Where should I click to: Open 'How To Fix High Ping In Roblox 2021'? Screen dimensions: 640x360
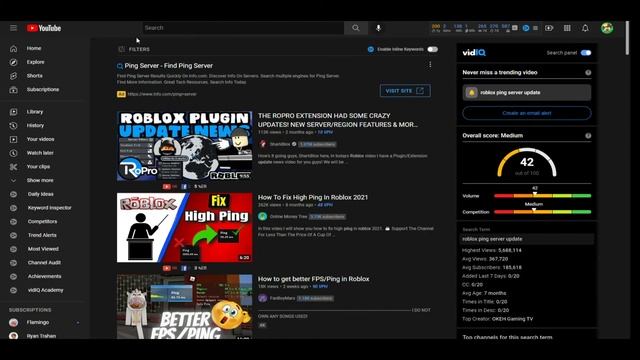(x=313, y=197)
